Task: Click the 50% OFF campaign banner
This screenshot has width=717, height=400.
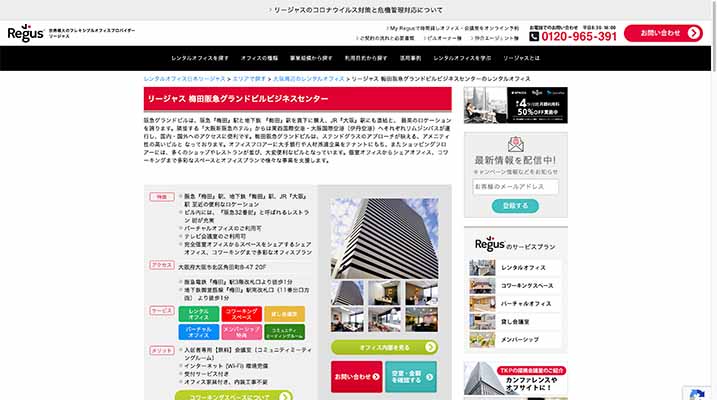Action: pos(515,105)
